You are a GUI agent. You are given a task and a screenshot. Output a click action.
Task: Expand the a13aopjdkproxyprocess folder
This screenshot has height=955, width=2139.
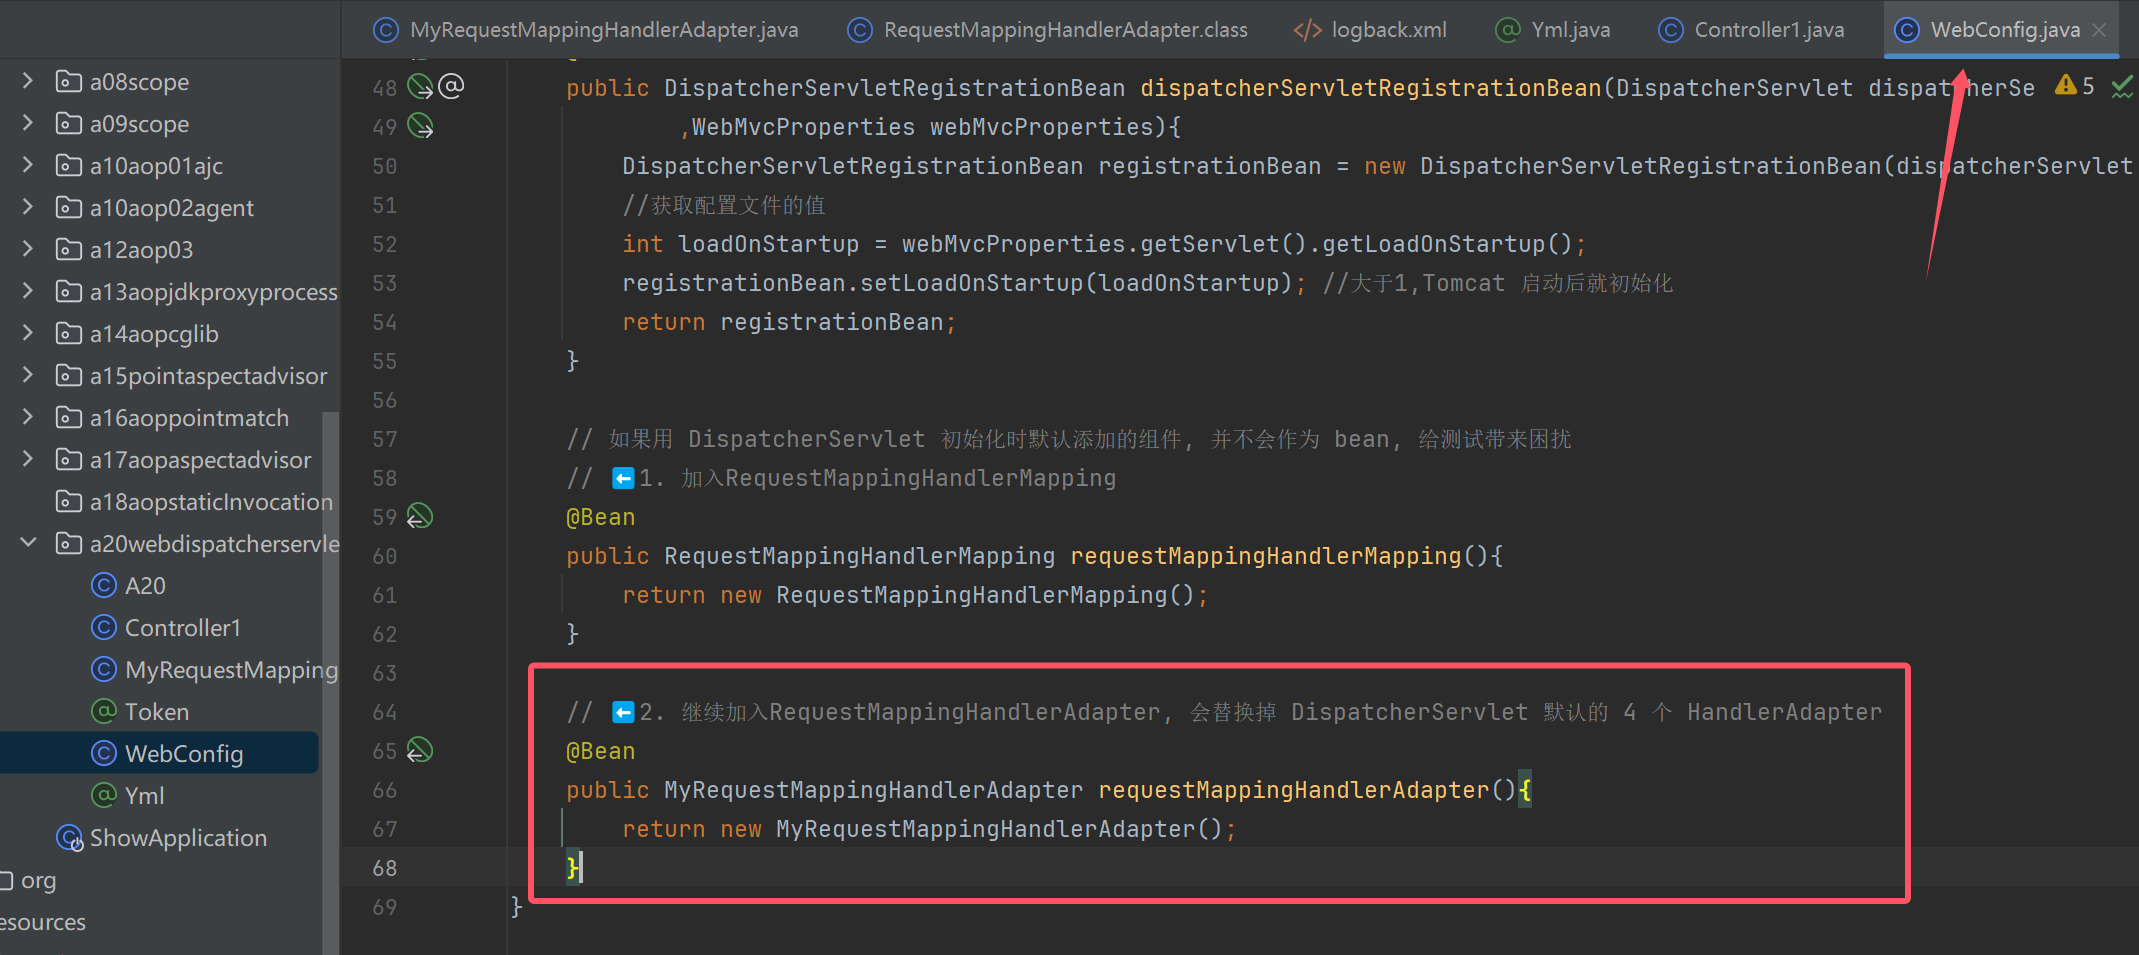point(28,291)
